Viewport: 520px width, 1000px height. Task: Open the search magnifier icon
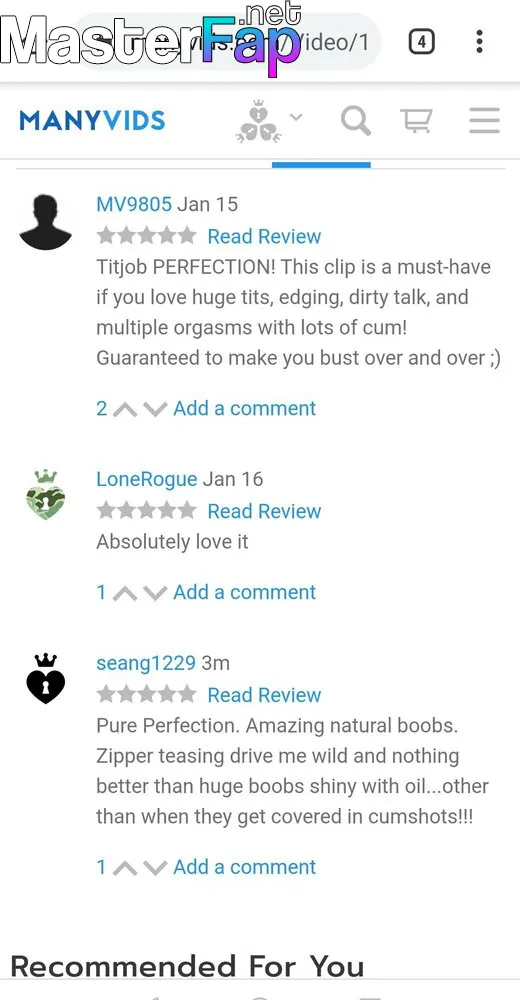point(355,121)
